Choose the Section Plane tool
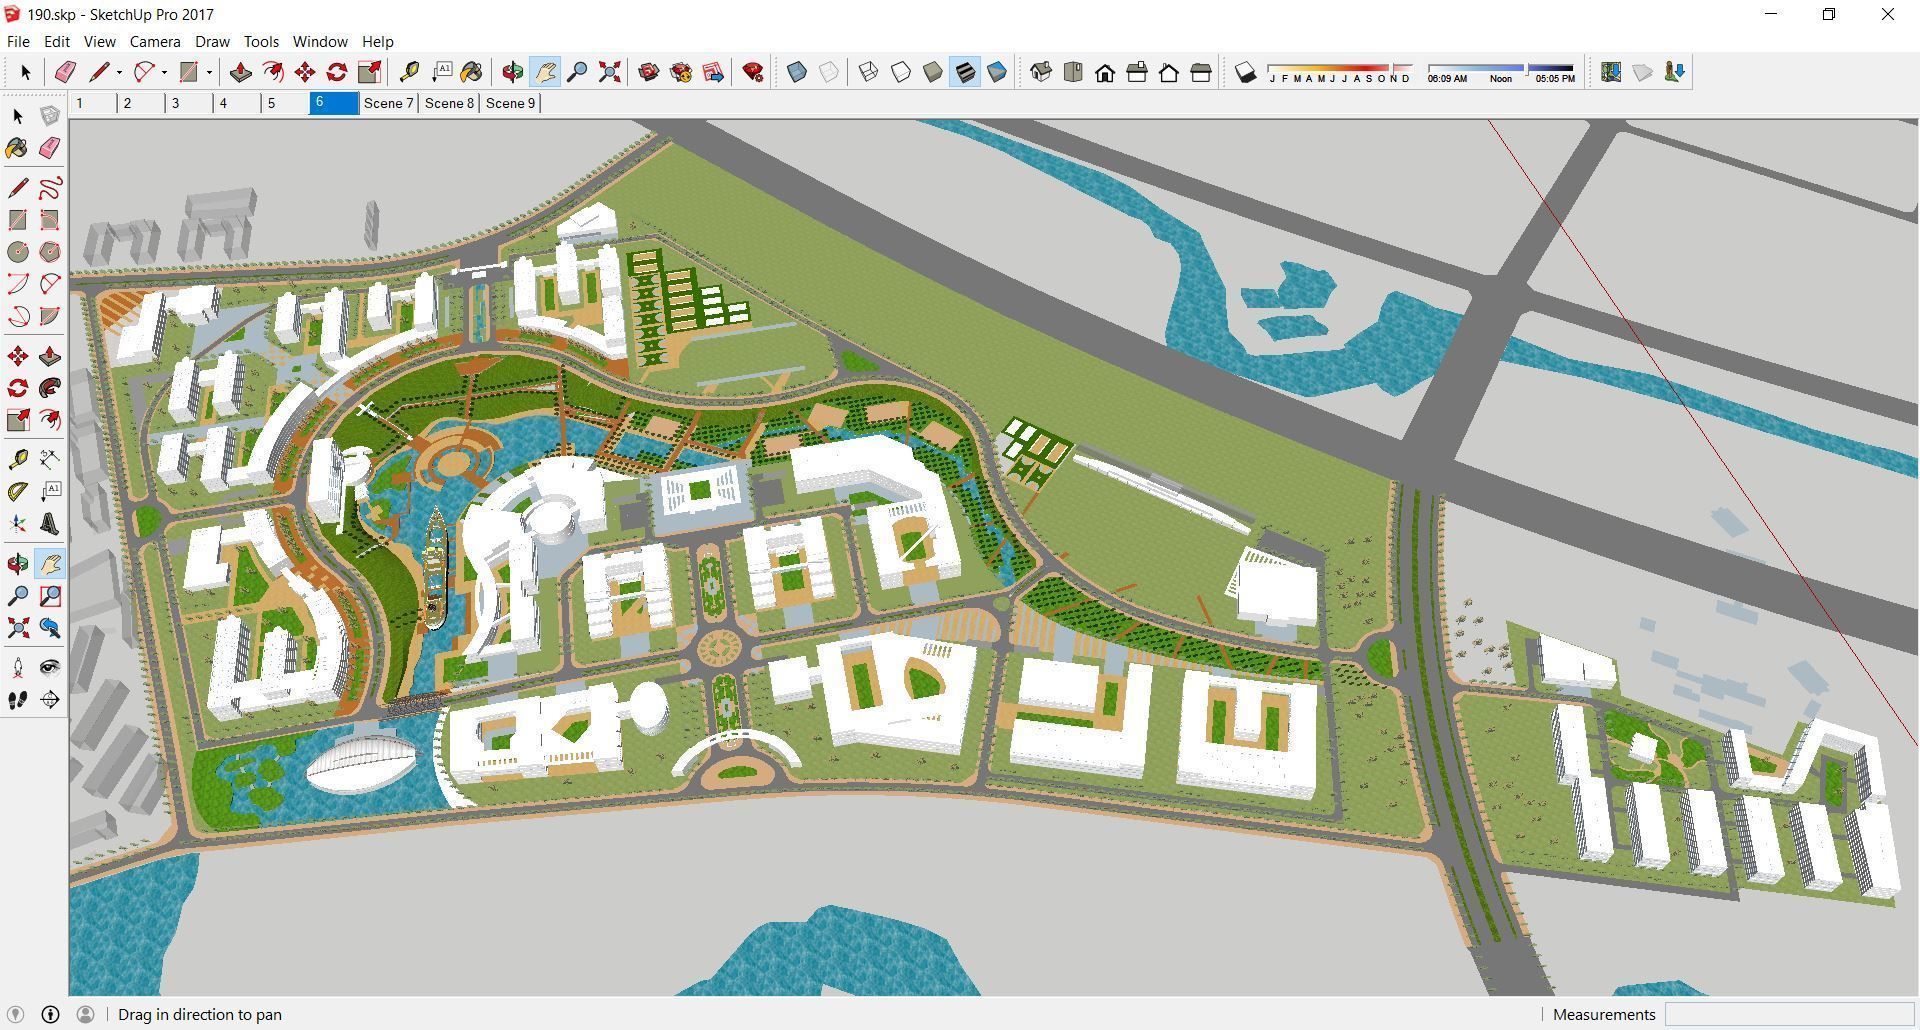This screenshot has height=1030, width=1920. tap(49, 700)
